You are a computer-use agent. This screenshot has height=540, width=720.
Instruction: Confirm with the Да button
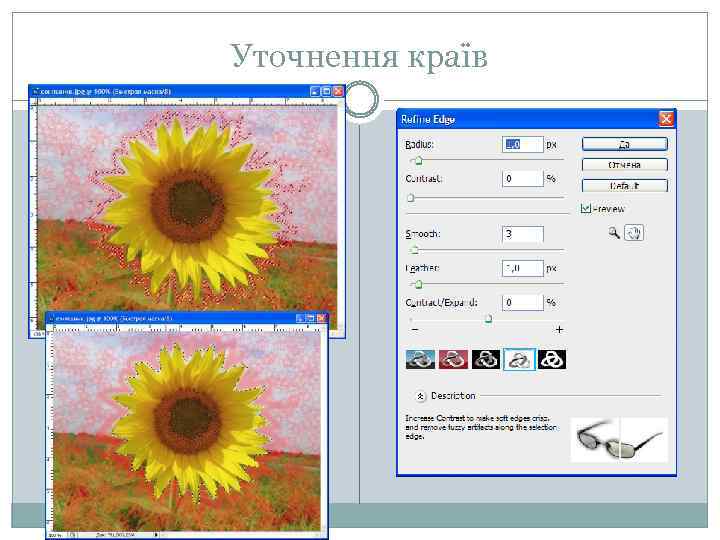coord(624,144)
